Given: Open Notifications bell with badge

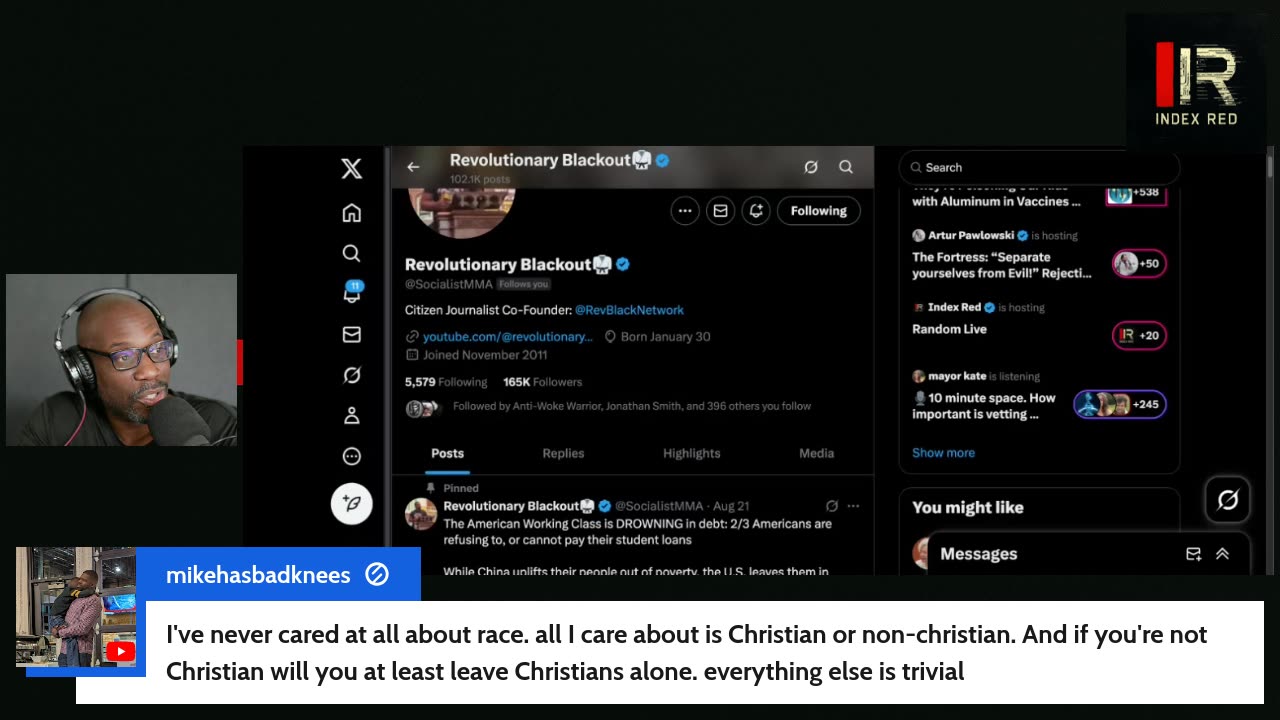Looking at the screenshot, I should (x=352, y=293).
